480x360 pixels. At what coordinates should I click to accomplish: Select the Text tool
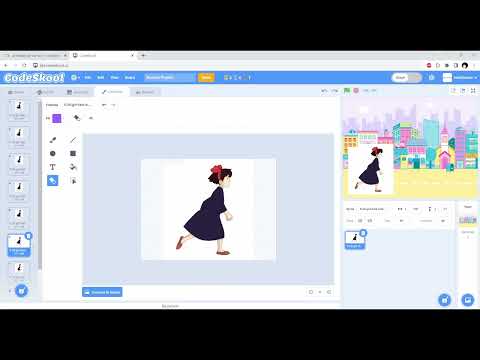coord(53,167)
